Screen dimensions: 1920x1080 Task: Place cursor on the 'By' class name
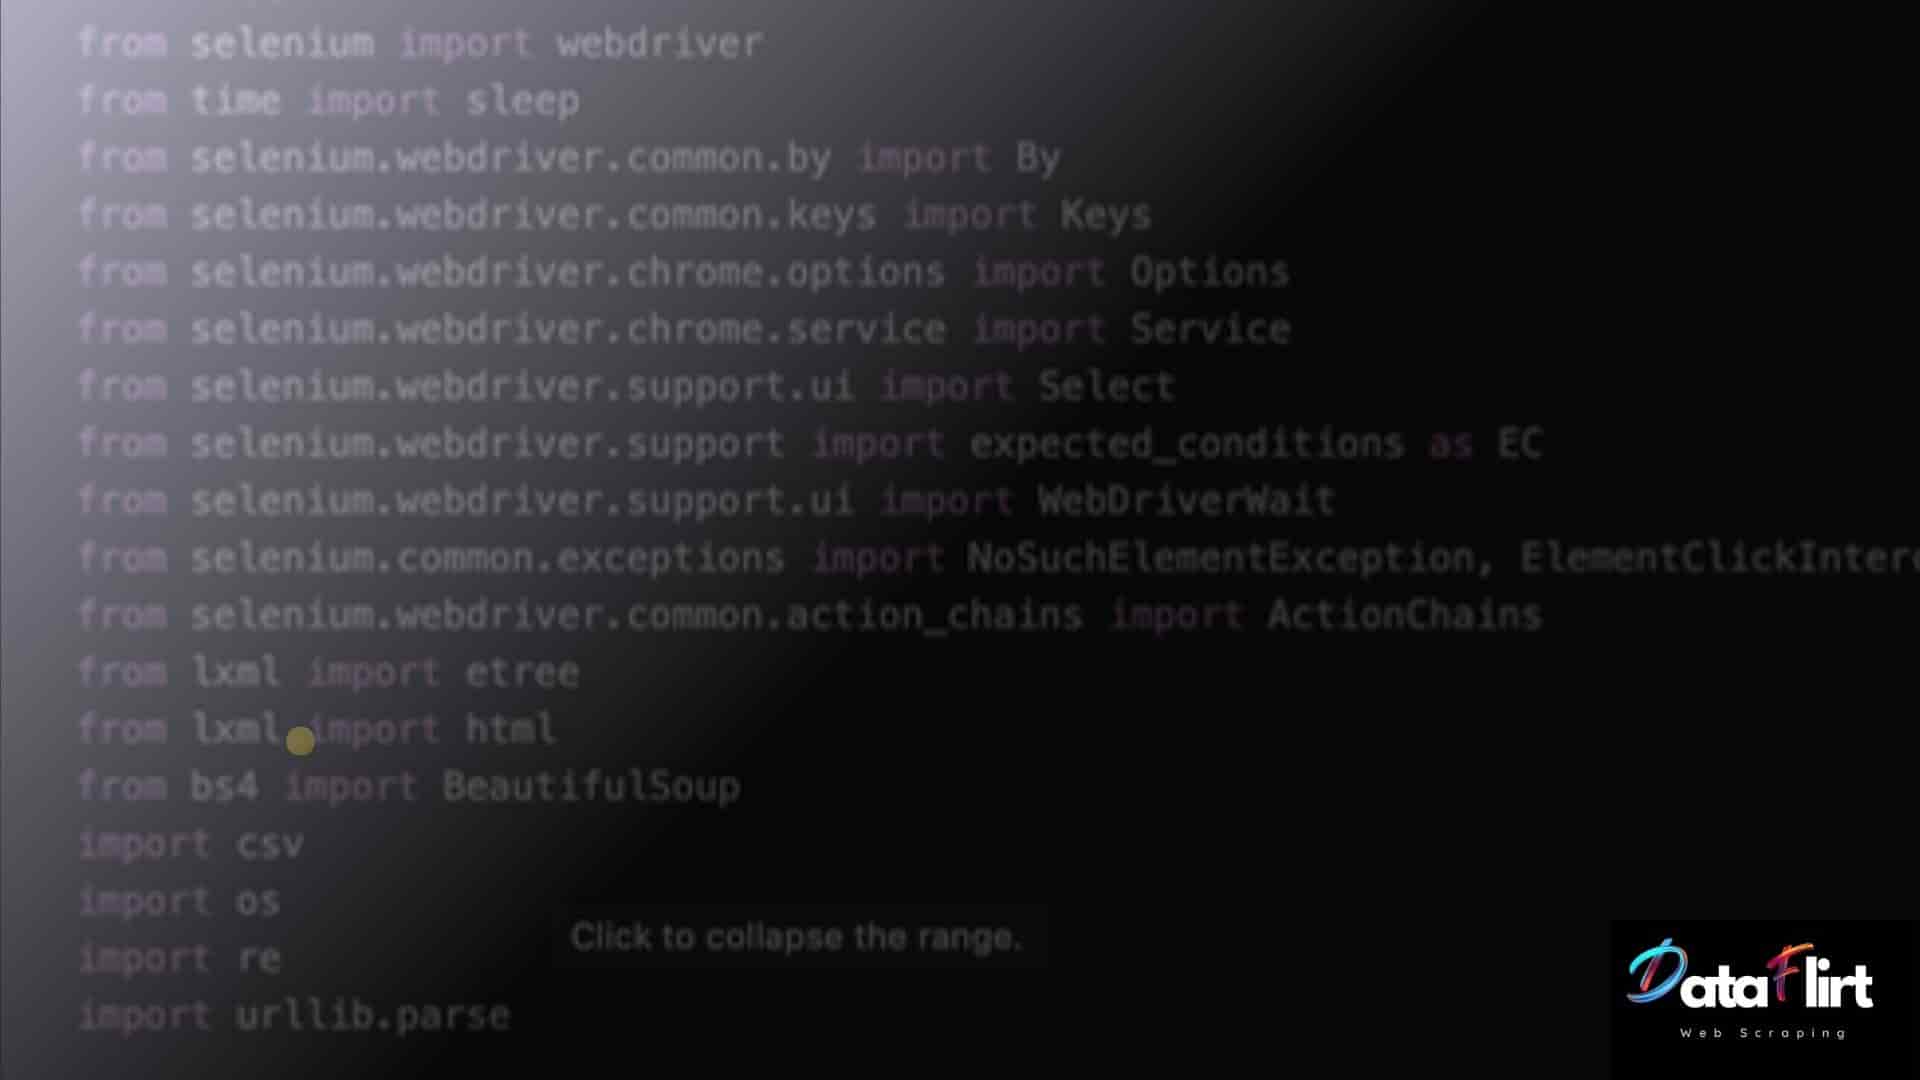click(x=1037, y=158)
